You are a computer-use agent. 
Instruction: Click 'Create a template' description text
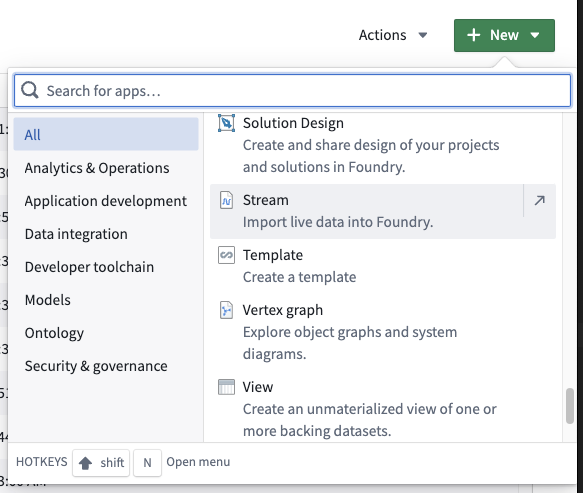[x=299, y=277]
